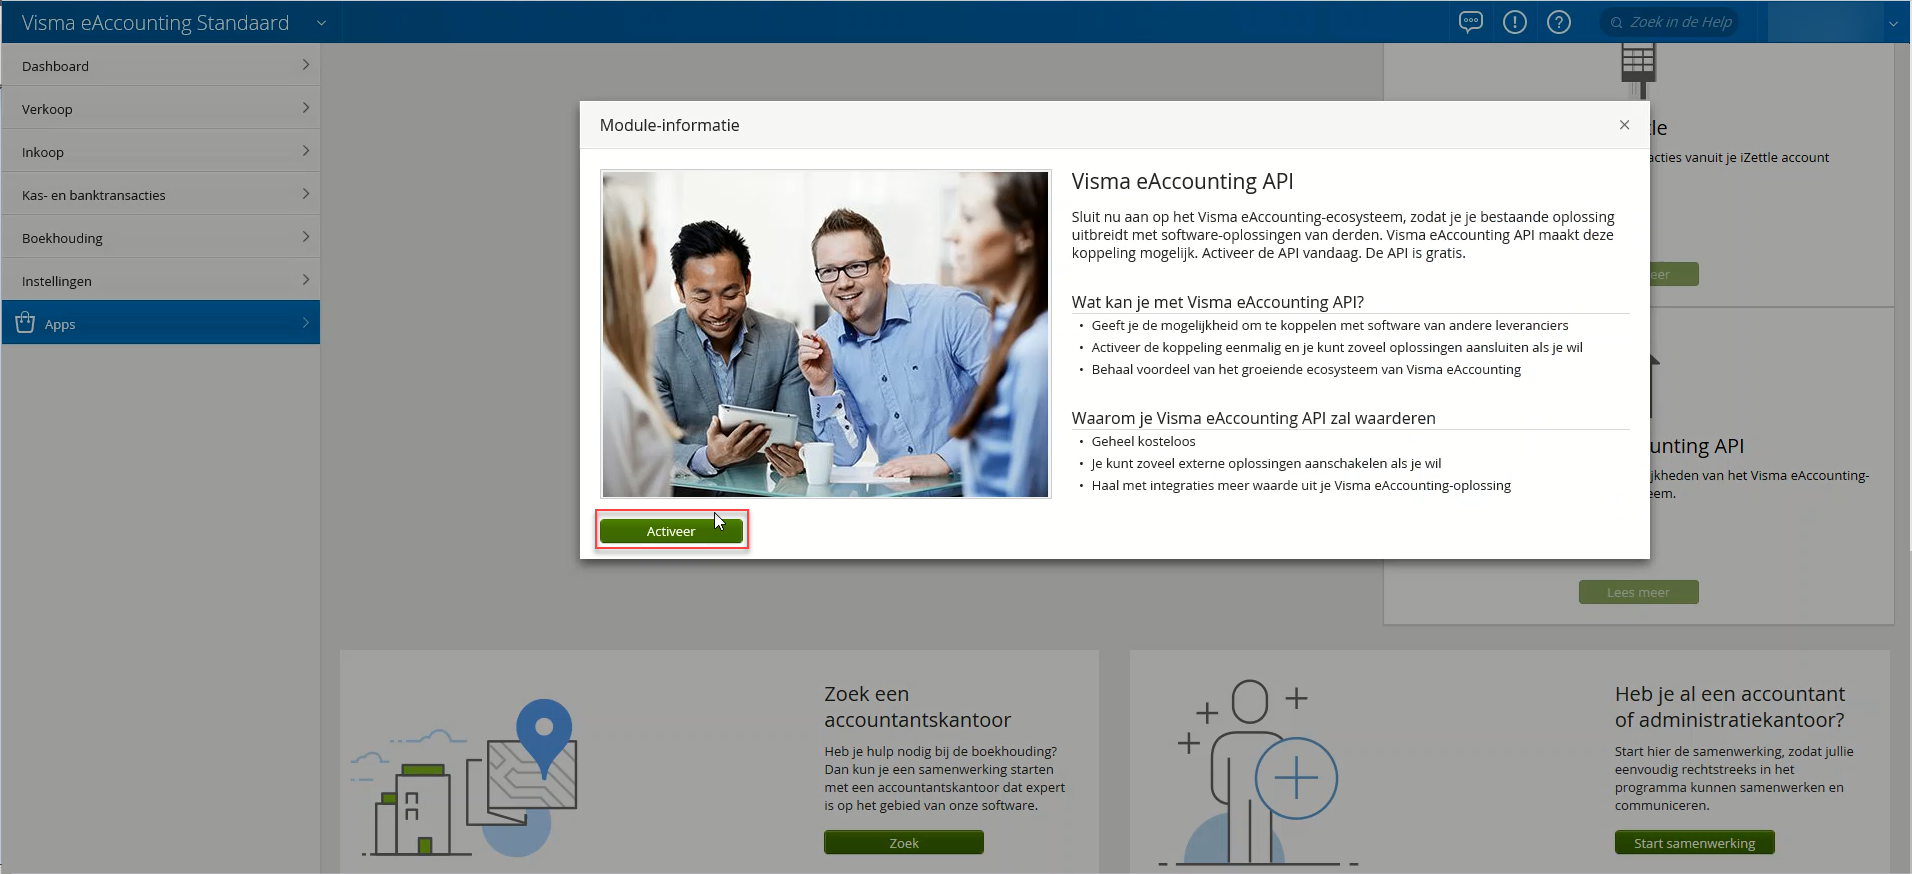Click the Lees meer button
1912x874 pixels.
[1638, 592]
